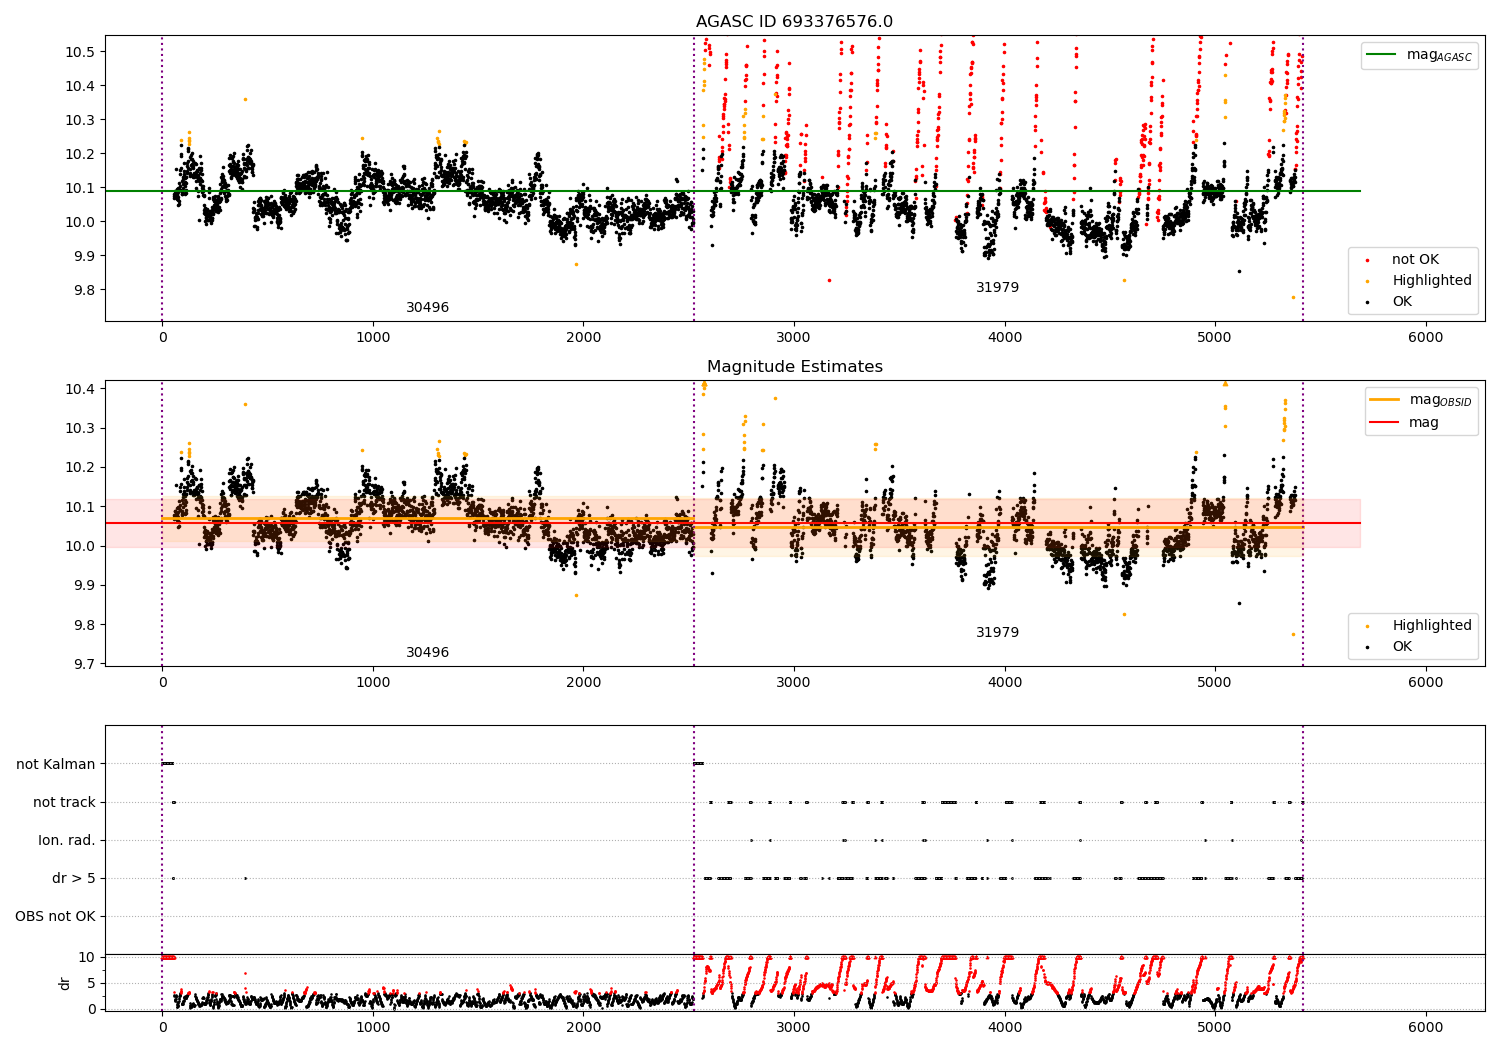1500x1050 pixels.
Task: Click the 'Ion. rad.' axis label
Action: (67, 841)
